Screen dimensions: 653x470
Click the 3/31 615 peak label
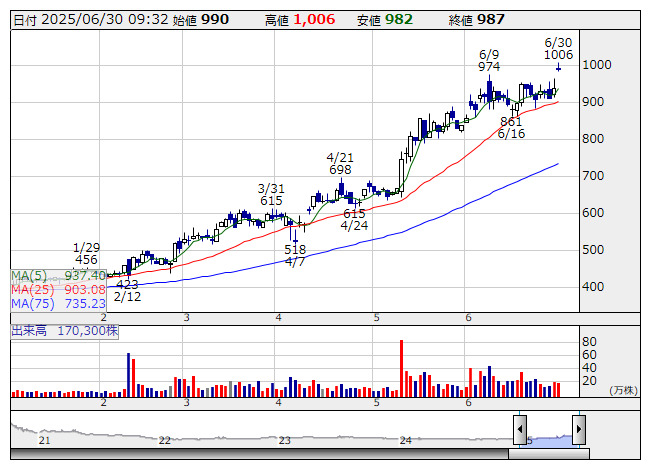pos(271,194)
